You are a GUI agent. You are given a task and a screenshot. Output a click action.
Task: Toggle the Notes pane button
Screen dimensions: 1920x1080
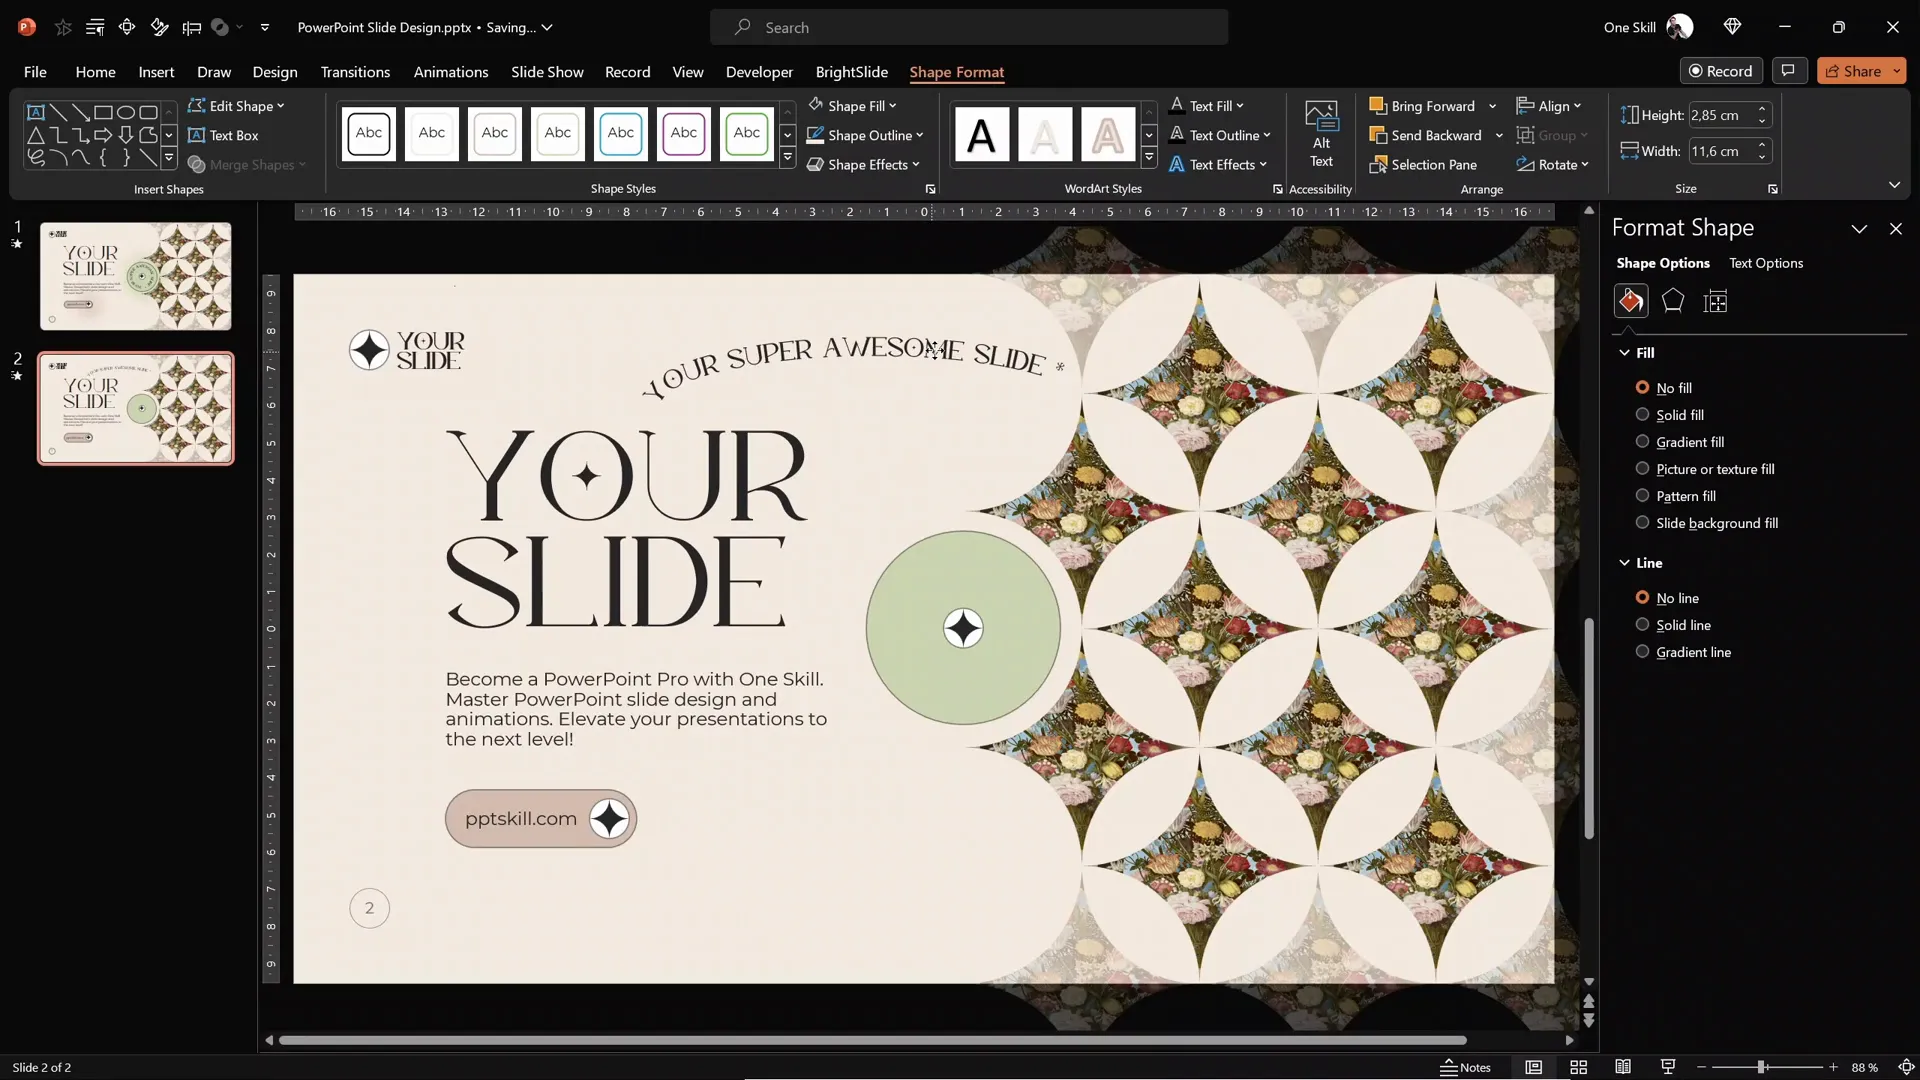1466,1067
